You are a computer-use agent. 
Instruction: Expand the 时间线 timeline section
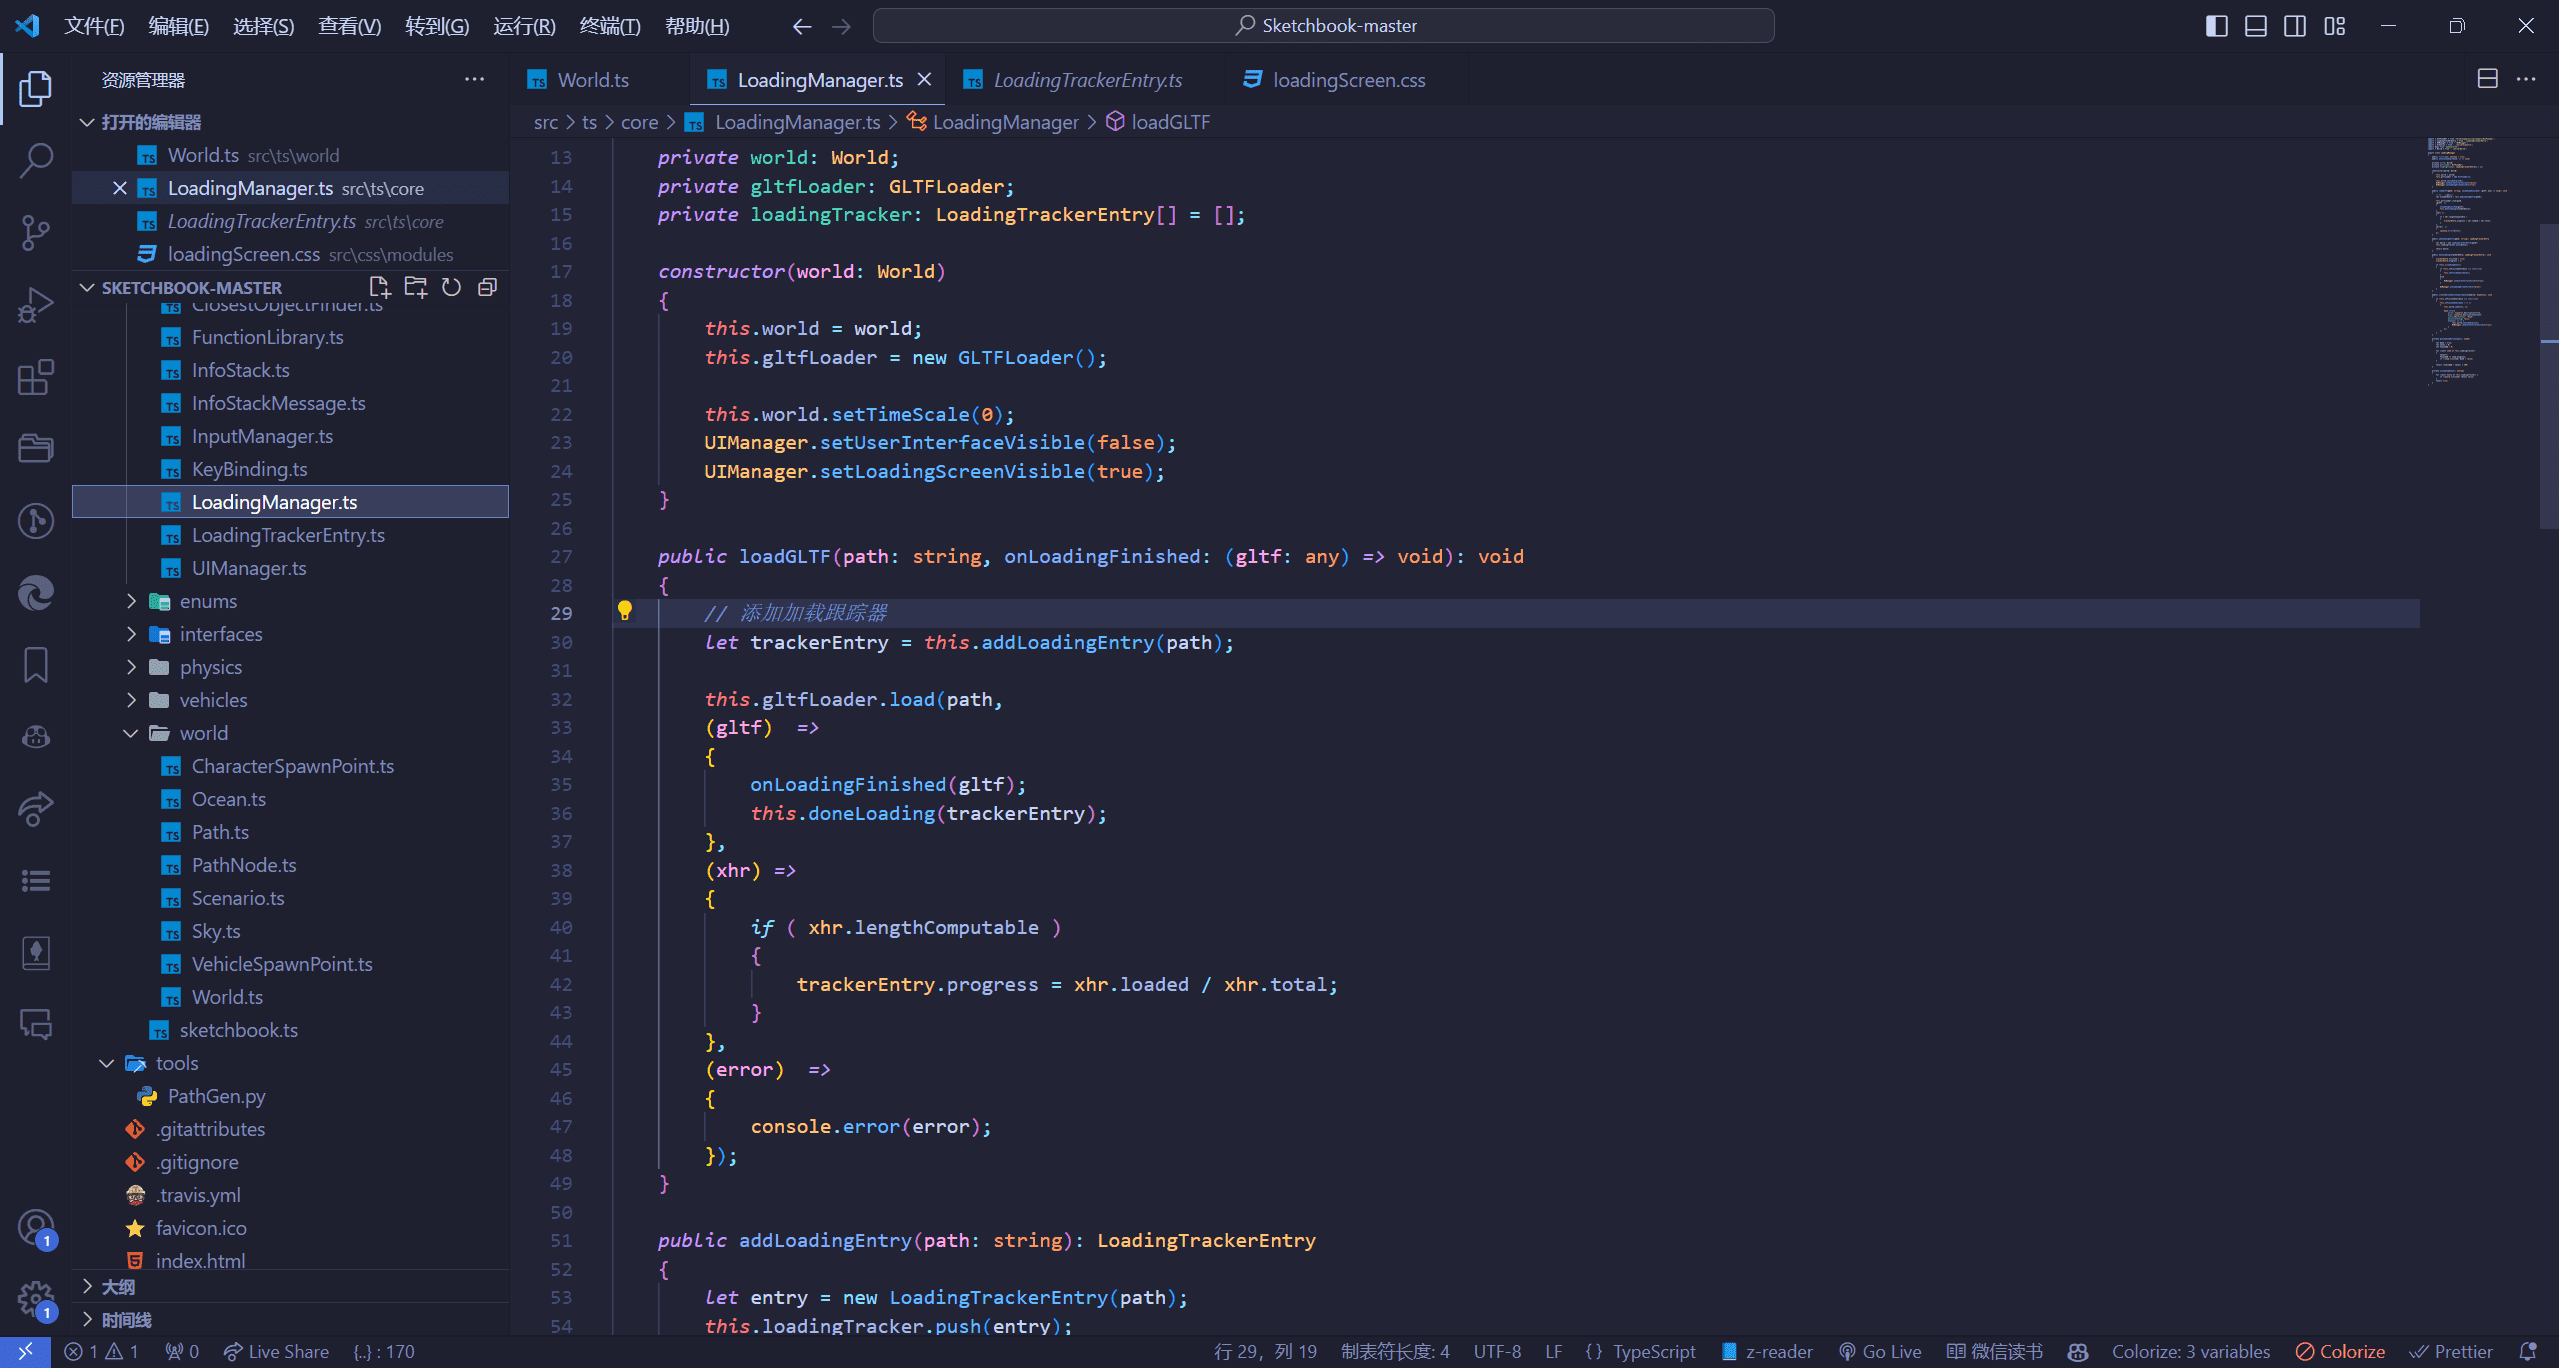click(x=87, y=1319)
